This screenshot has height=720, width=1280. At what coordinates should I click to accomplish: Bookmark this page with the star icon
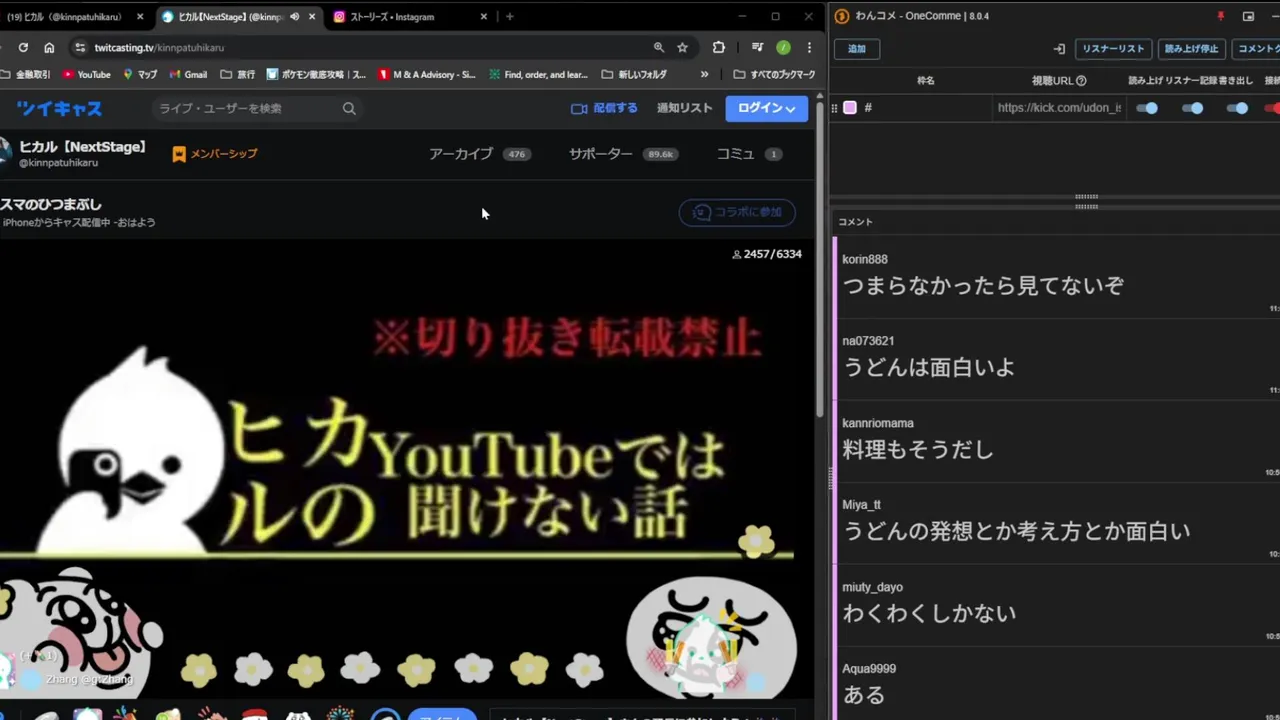coord(682,47)
